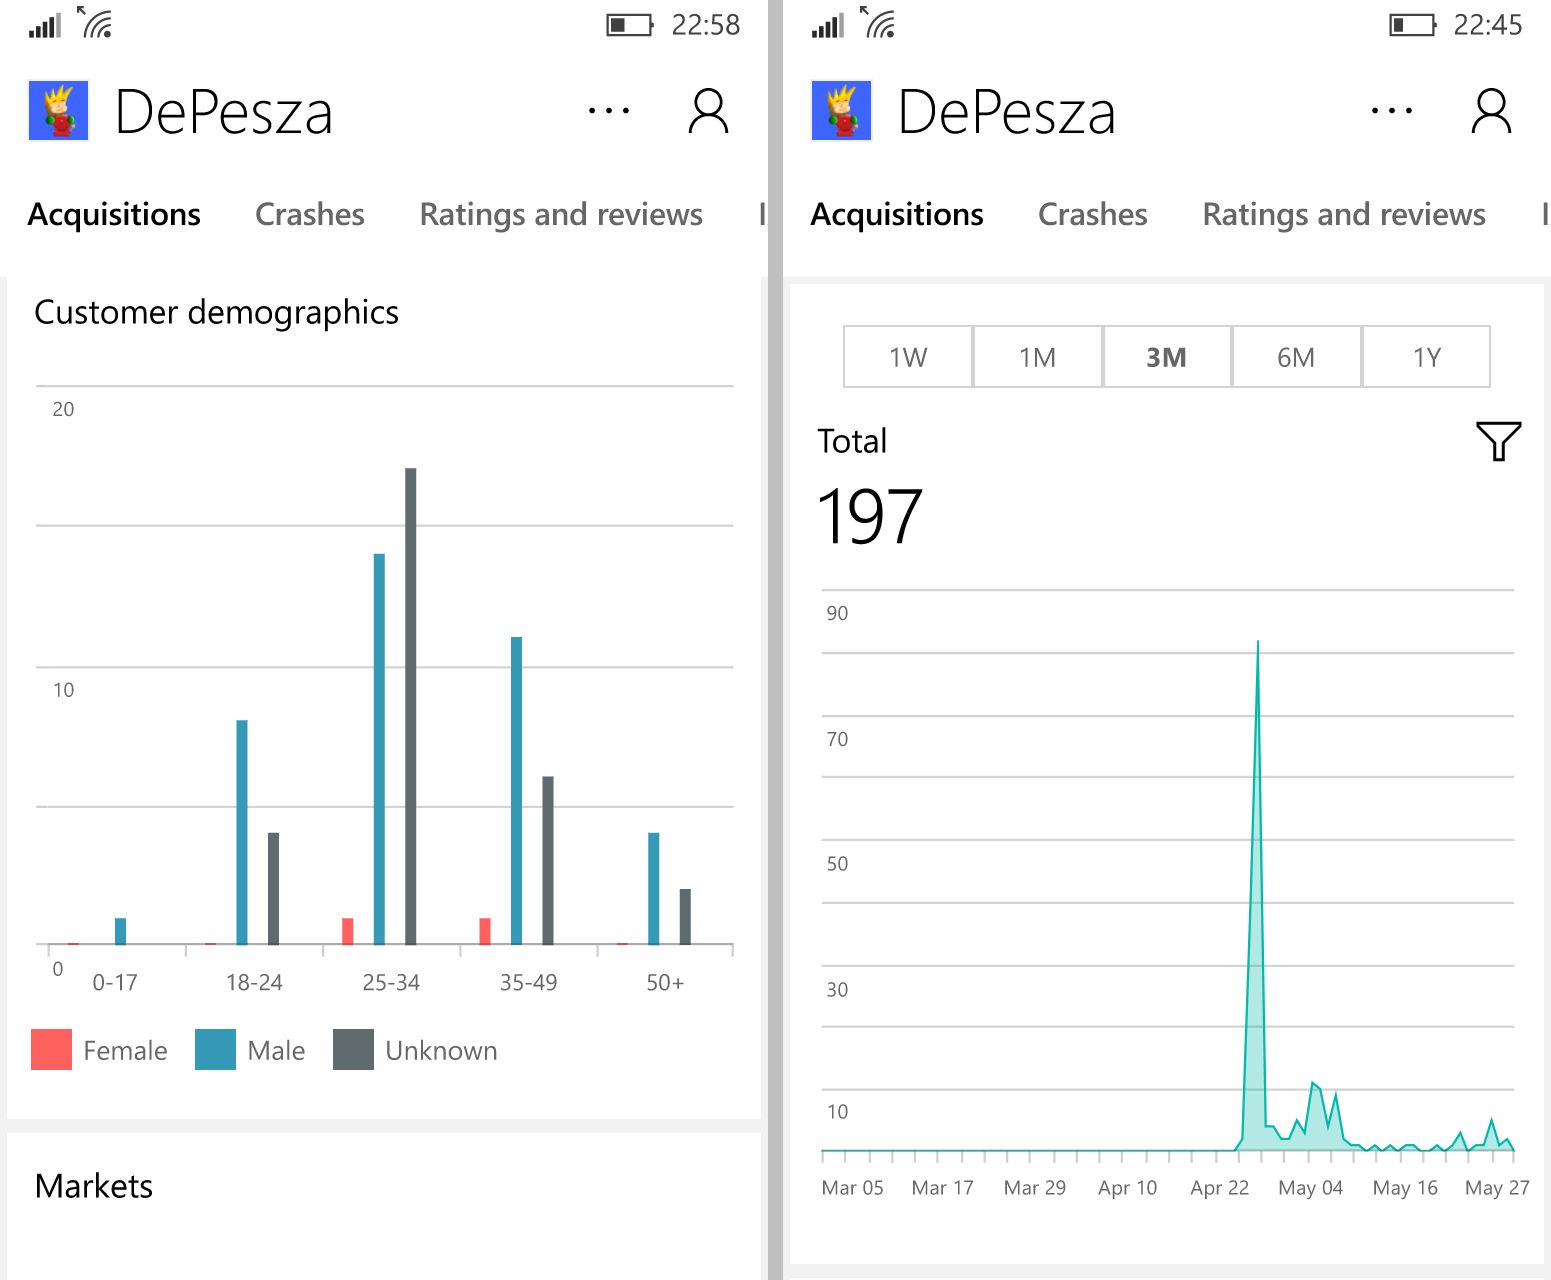Open the more options ellipsis on right screen
The height and width of the screenshot is (1280, 1551).
pyautogui.click(x=1392, y=111)
